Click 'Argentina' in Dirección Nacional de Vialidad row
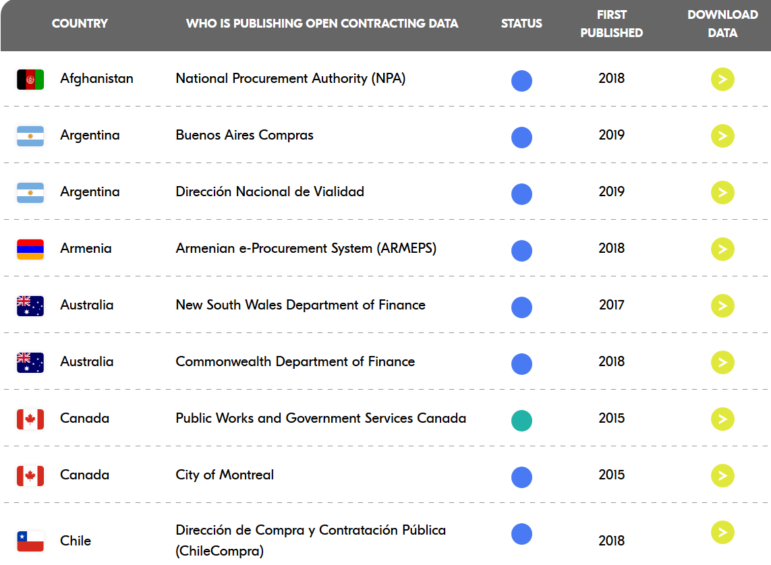771x565 pixels. (x=89, y=192)
